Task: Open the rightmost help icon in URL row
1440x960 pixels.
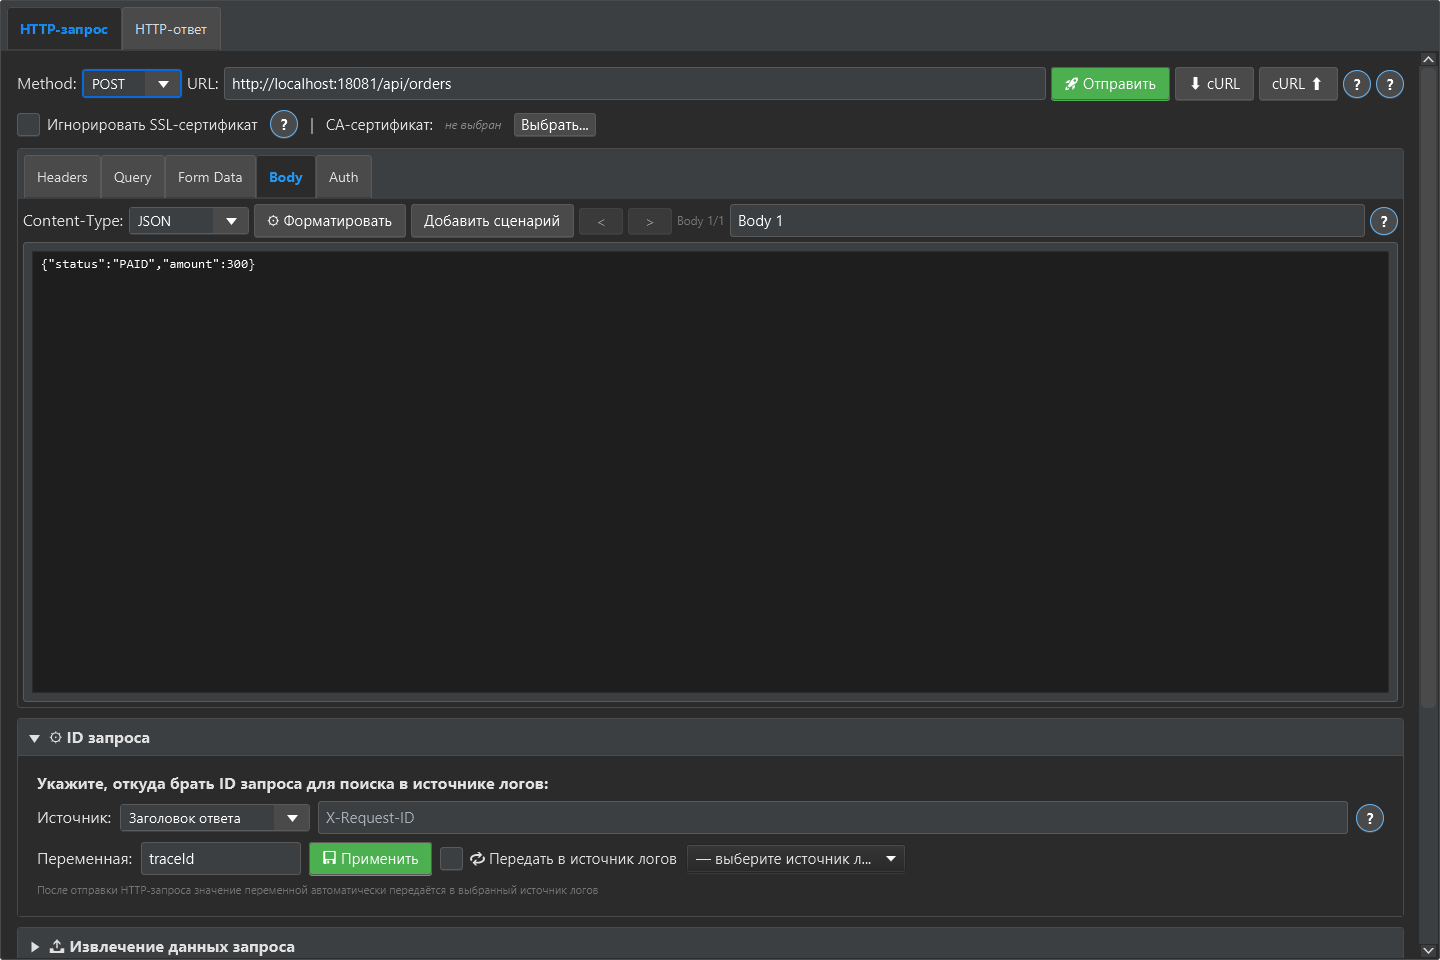Action: (1390, 84)
